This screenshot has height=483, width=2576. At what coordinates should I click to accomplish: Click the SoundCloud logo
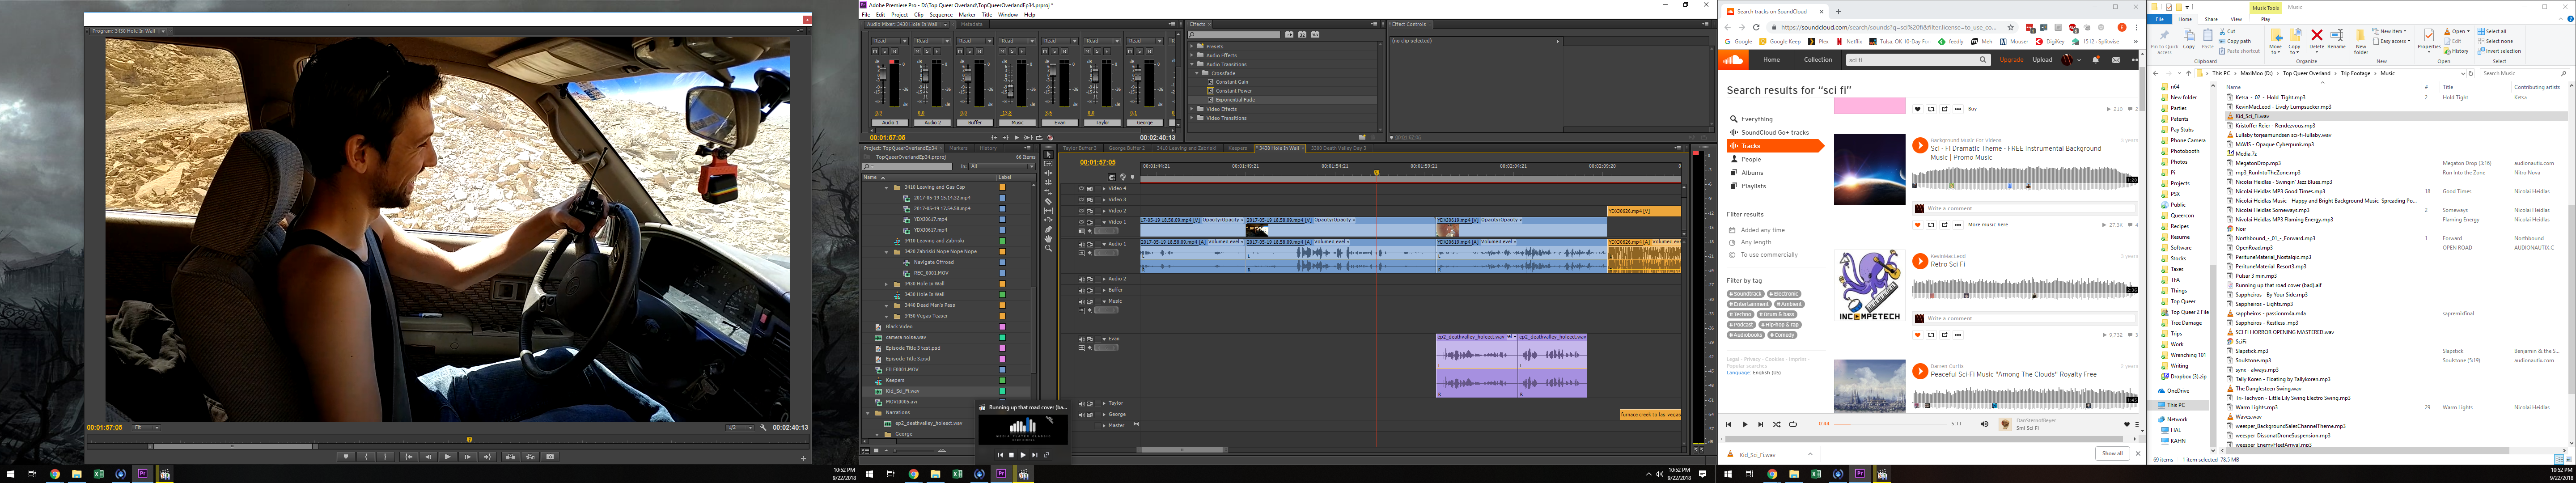1734,60
